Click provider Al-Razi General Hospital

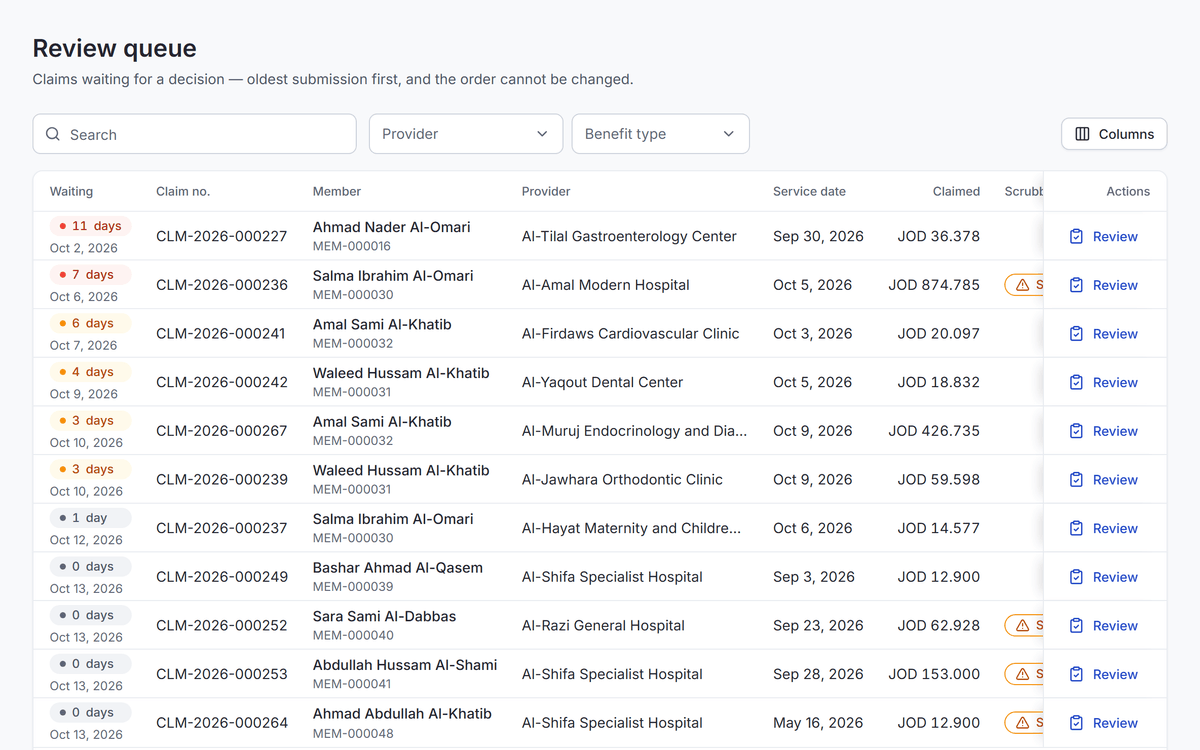(603, 626)
